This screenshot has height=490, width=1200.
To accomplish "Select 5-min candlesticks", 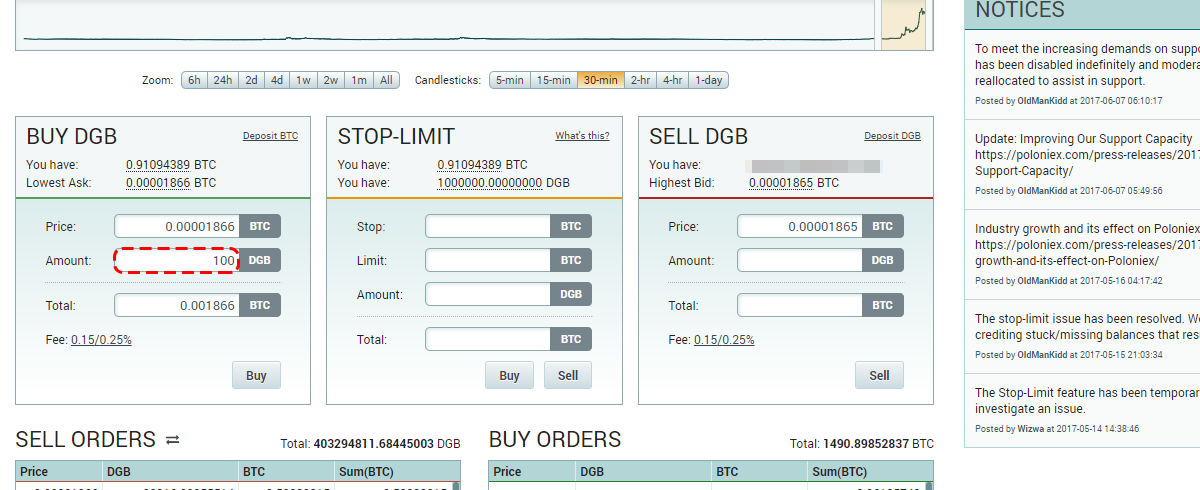I will 509,80.
